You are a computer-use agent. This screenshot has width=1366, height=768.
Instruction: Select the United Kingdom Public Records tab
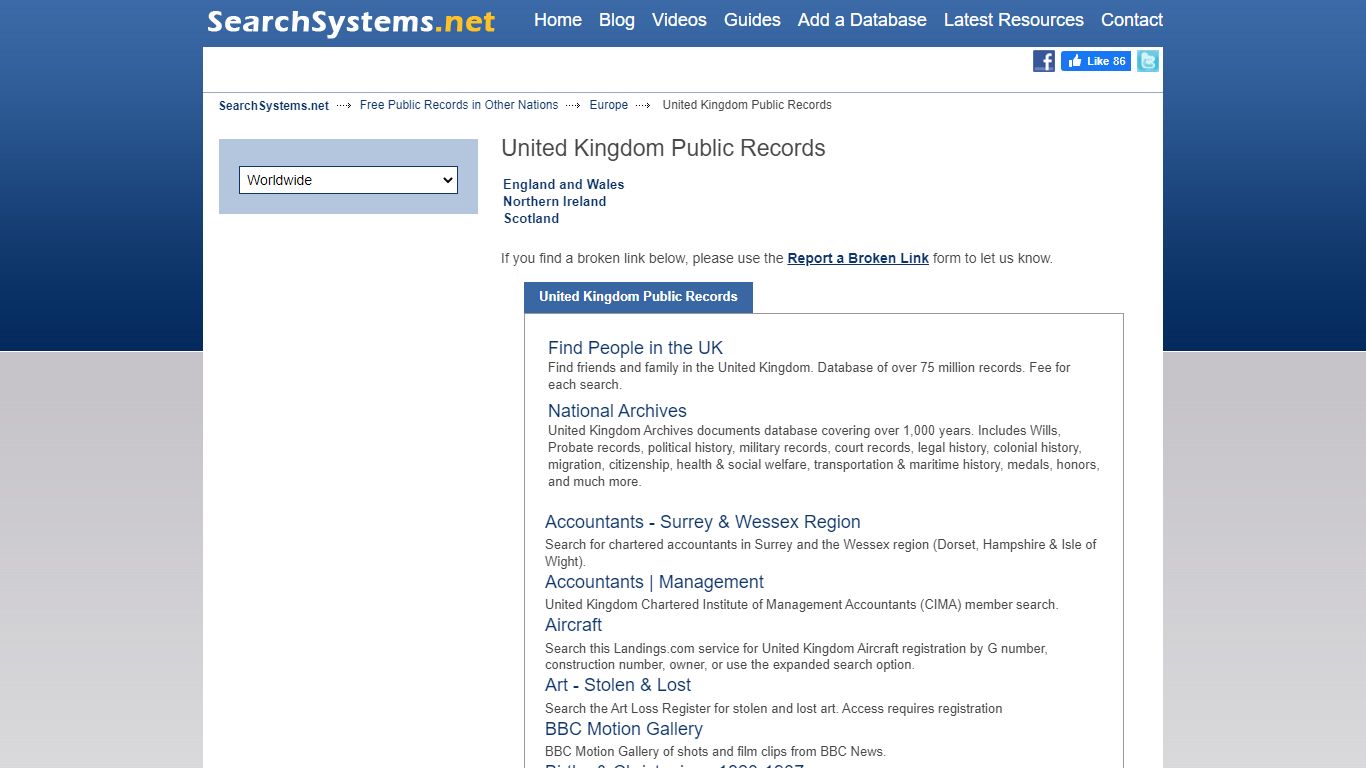pyautogui.click(x=638, y=297)
